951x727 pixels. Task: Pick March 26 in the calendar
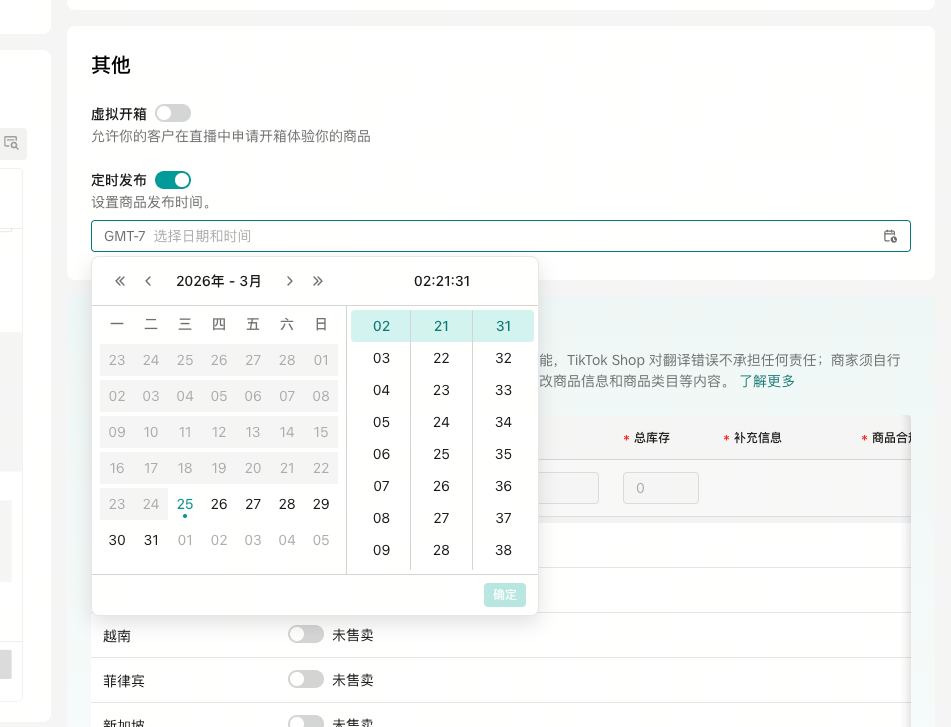pyautogui.click(x=219, y=504)
